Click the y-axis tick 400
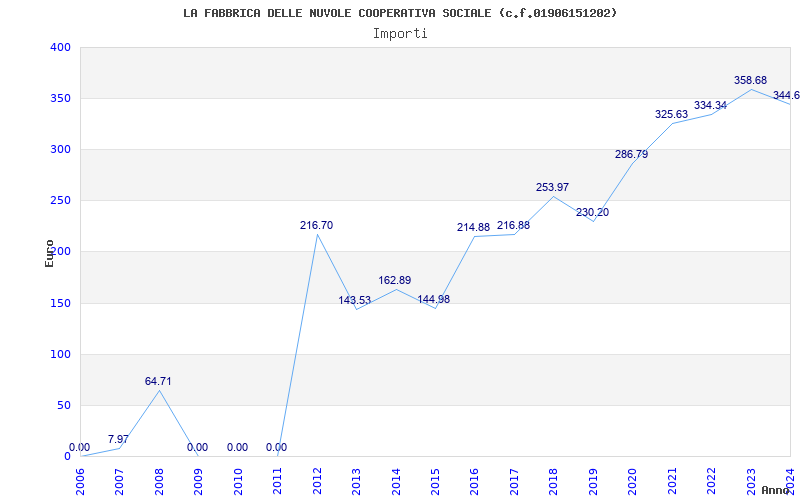 coord(60,47)
